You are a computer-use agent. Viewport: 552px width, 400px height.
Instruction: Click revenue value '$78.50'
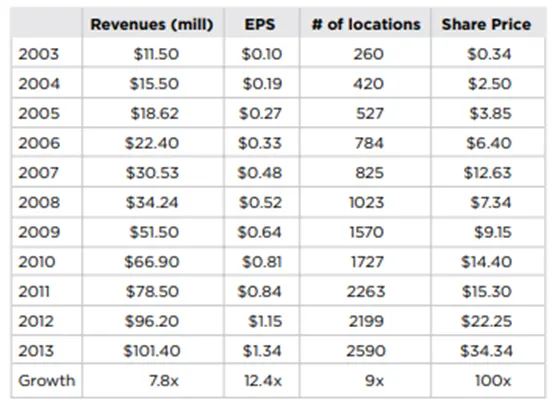152,292
